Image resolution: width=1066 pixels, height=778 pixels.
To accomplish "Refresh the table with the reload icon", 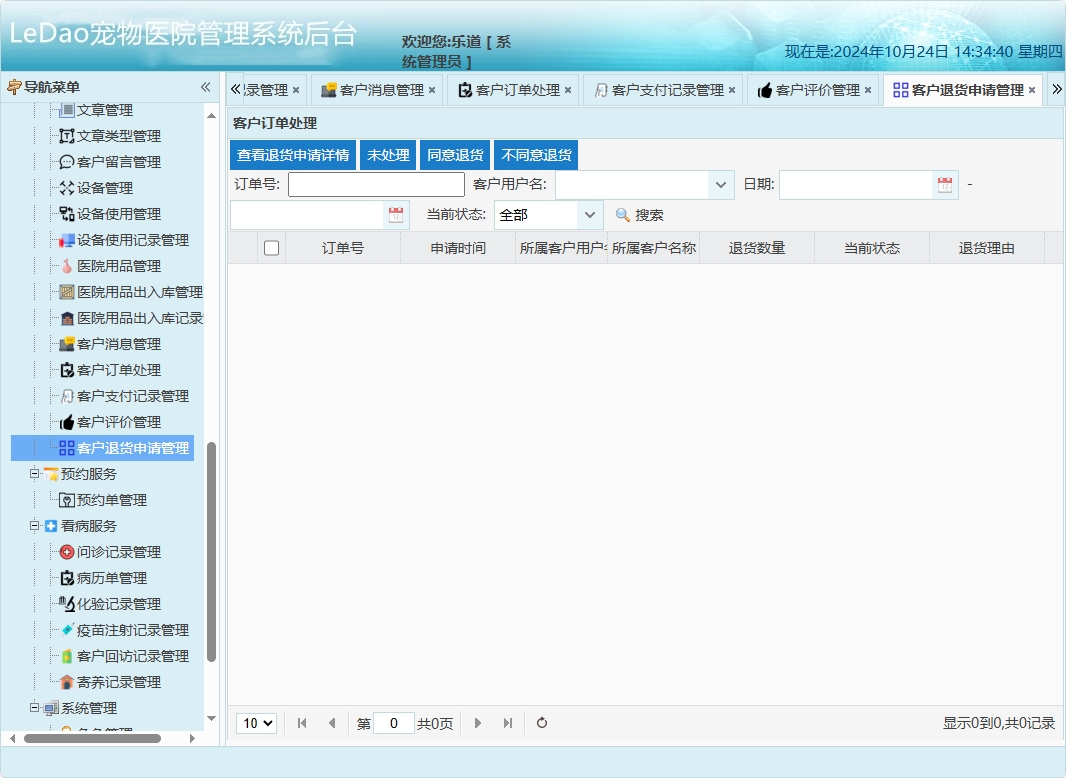I will 541,722.
